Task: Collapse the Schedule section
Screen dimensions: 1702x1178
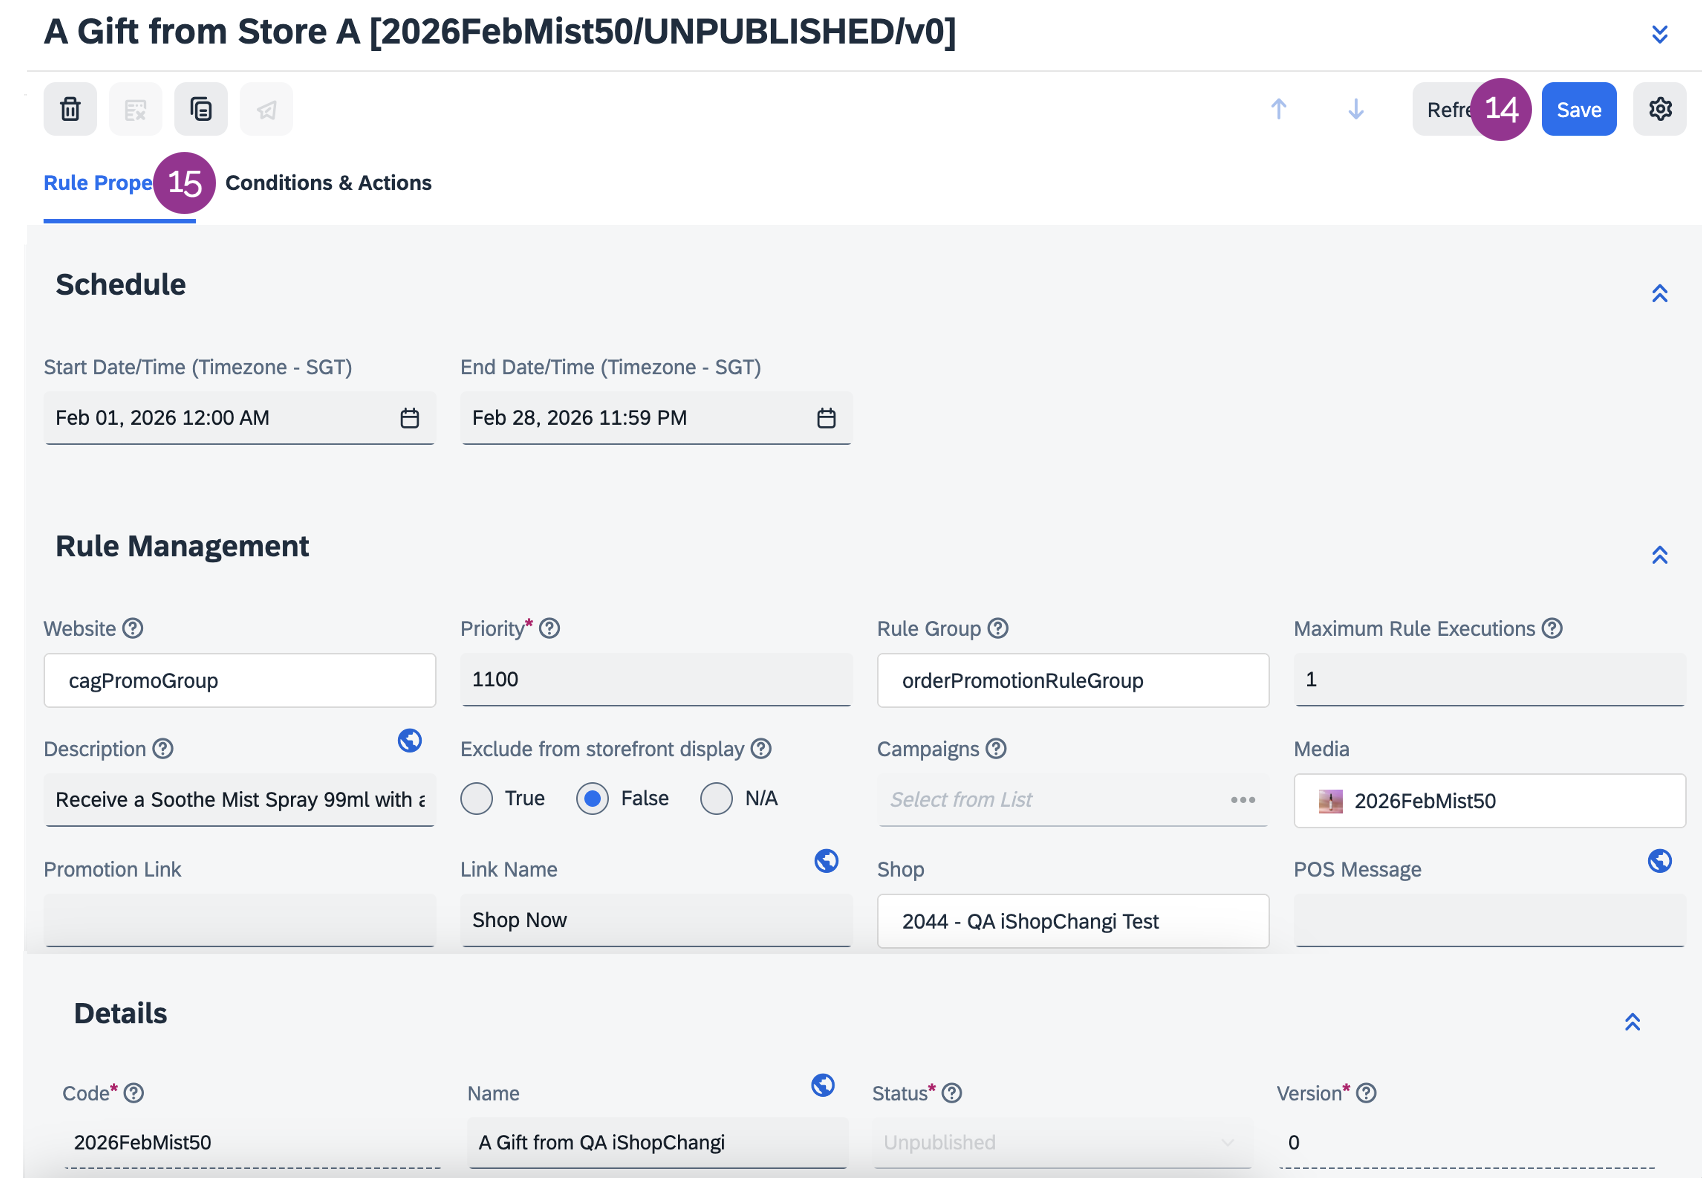Action: tap(1660, 293)
